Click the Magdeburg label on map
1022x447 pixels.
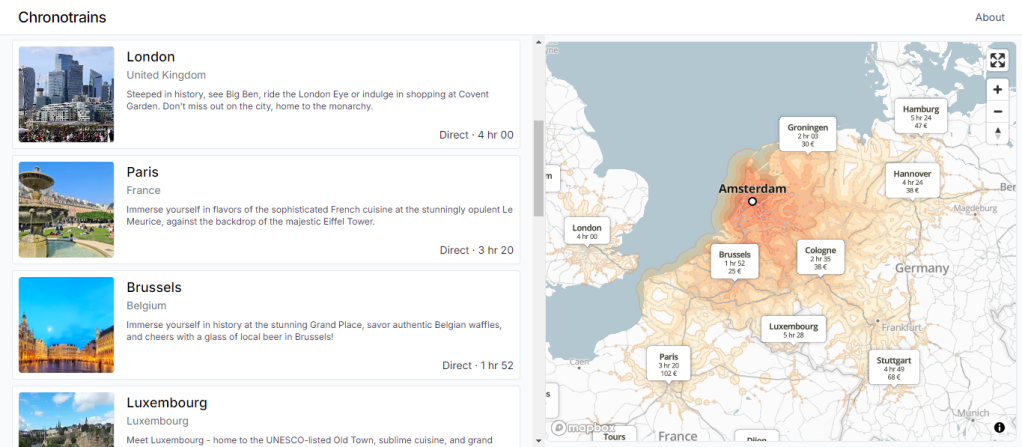976,208
